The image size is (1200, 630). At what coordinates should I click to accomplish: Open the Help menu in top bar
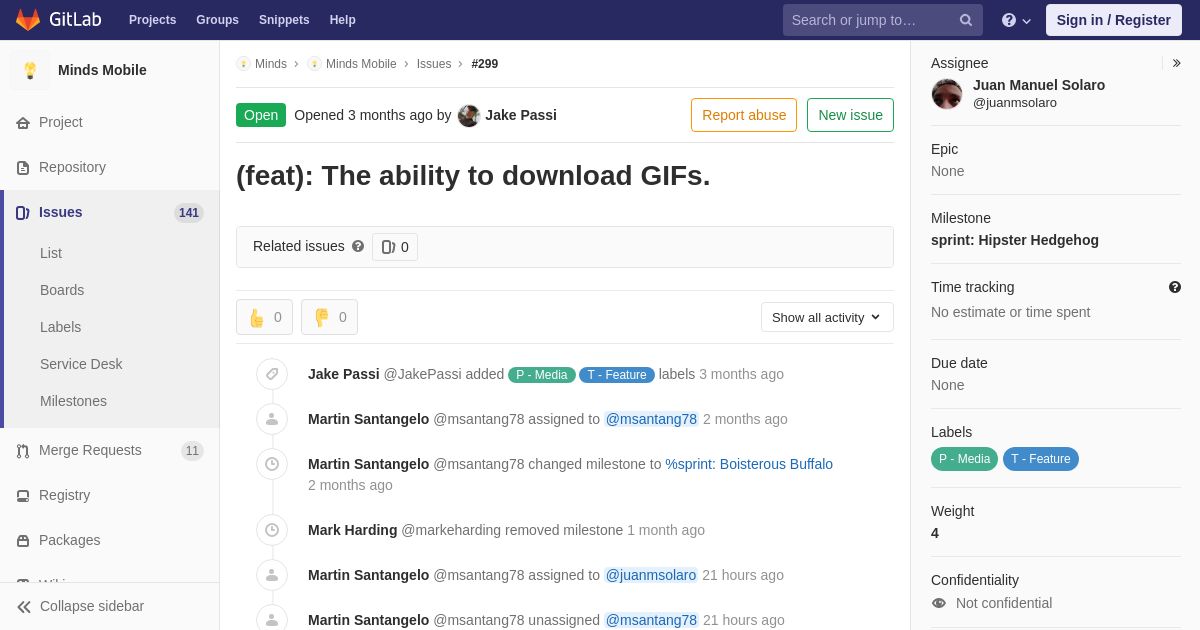pos(343,20)
